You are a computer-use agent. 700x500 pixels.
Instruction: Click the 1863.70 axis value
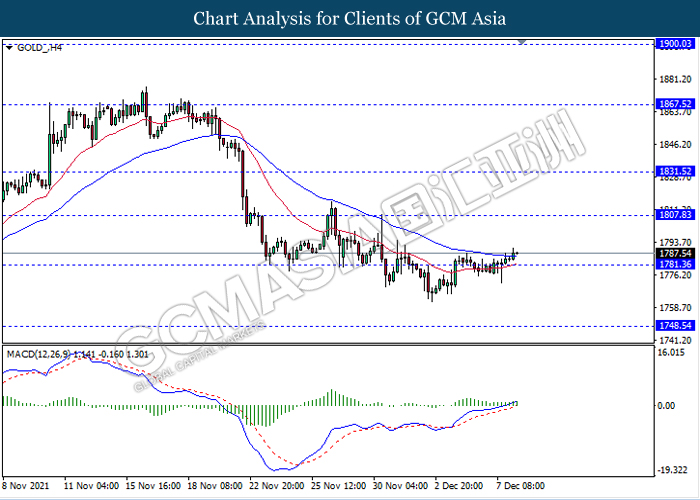click(x=675, y=112)
